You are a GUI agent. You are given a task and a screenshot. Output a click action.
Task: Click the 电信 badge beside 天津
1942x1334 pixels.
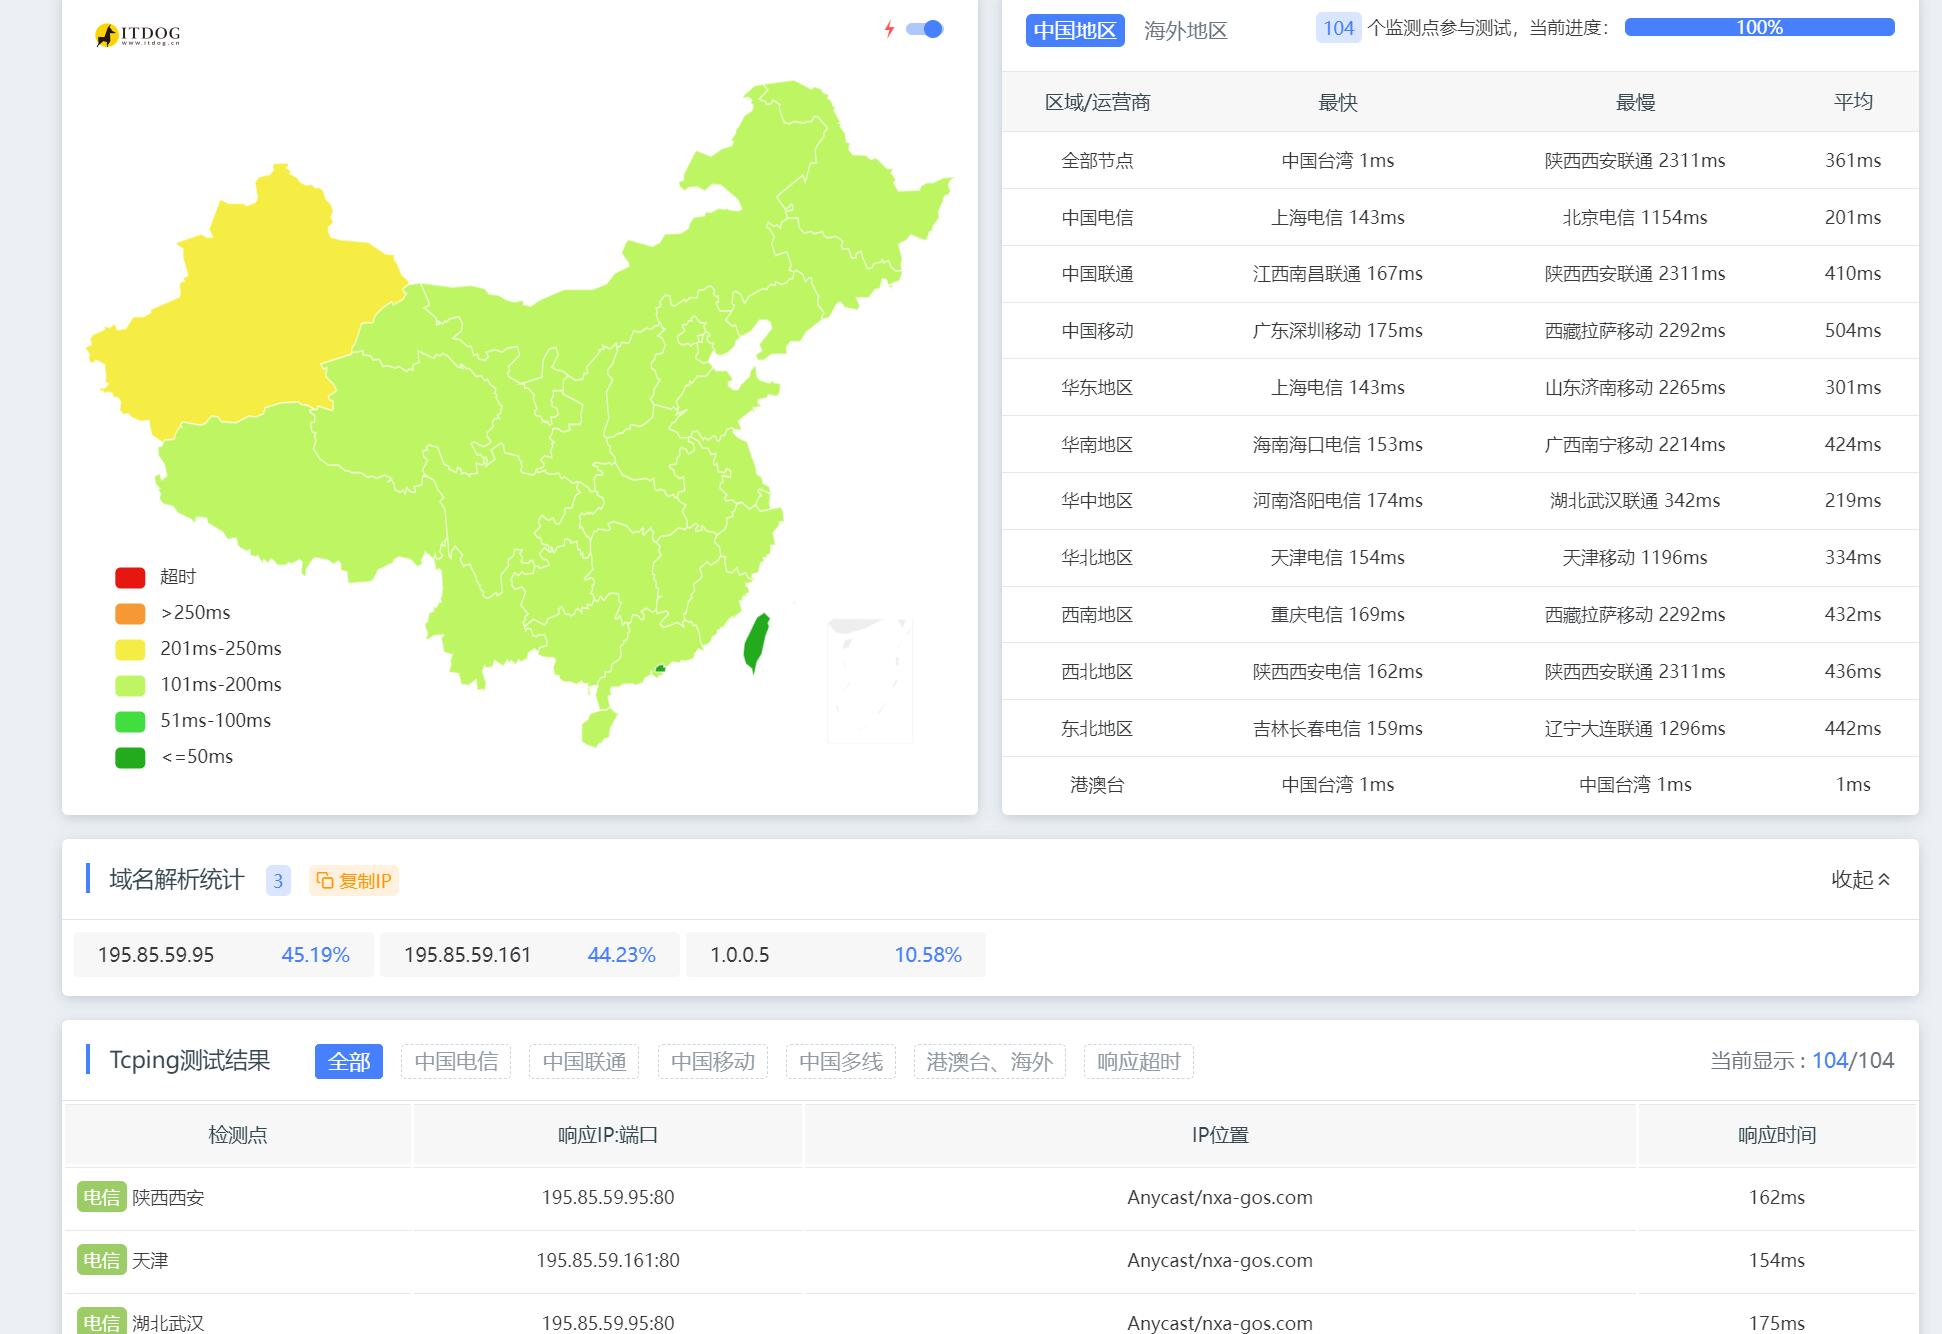(100, 1260)
